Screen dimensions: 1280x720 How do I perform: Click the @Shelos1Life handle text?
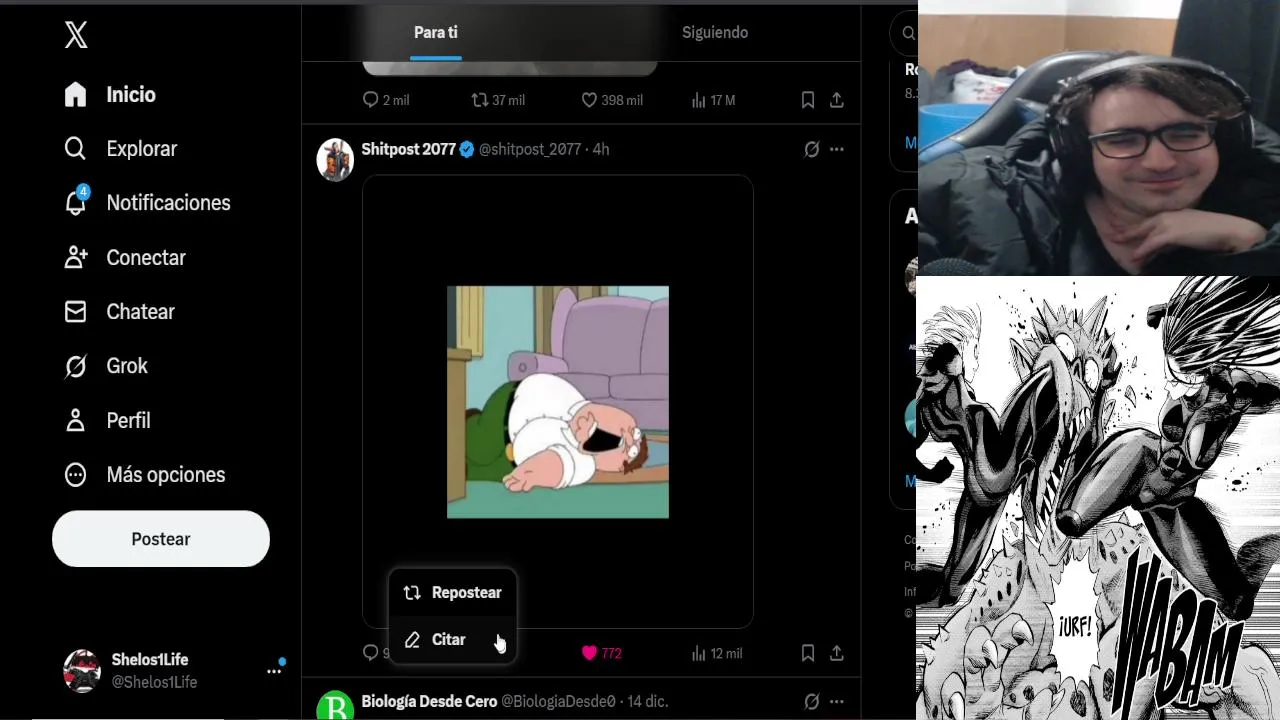click(154, 682)
